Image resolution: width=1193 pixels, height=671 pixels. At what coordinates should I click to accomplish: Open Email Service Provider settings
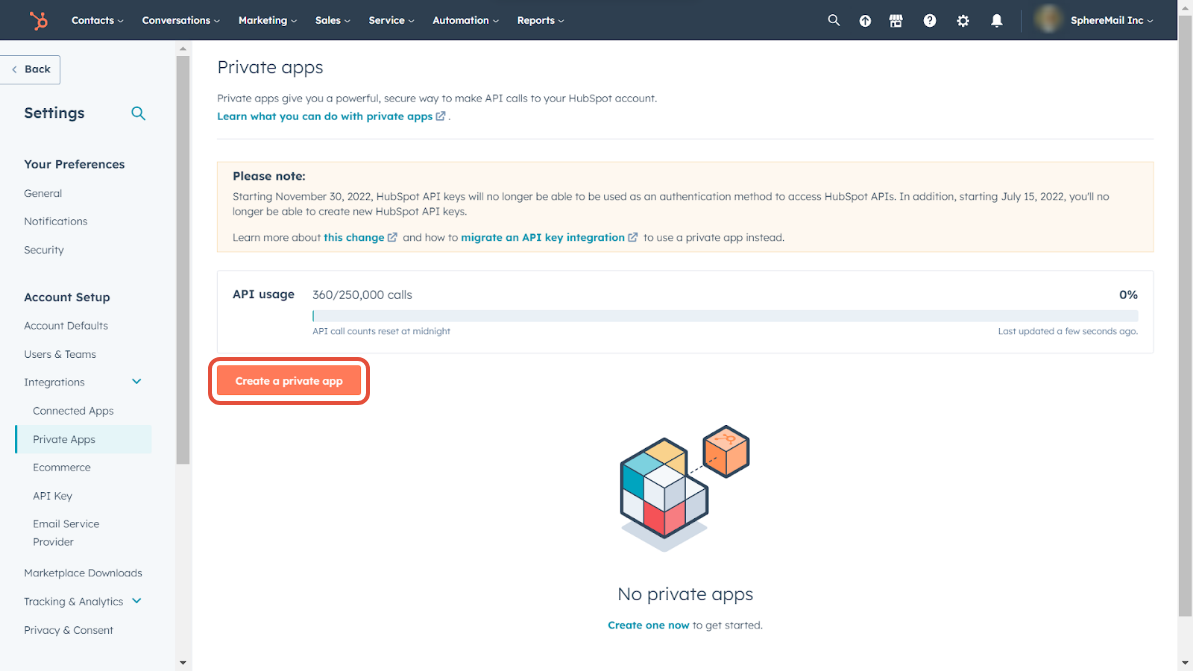coord(65,533)
